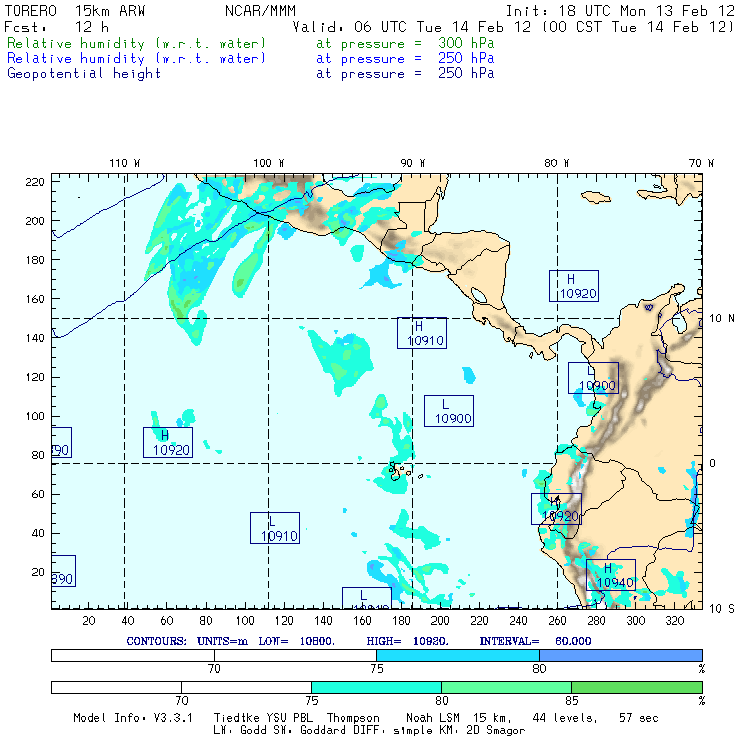This screenshot has height=740, width=740.
Task: Click the 'Geopotential height' legend label
Action: pos(84,73)
